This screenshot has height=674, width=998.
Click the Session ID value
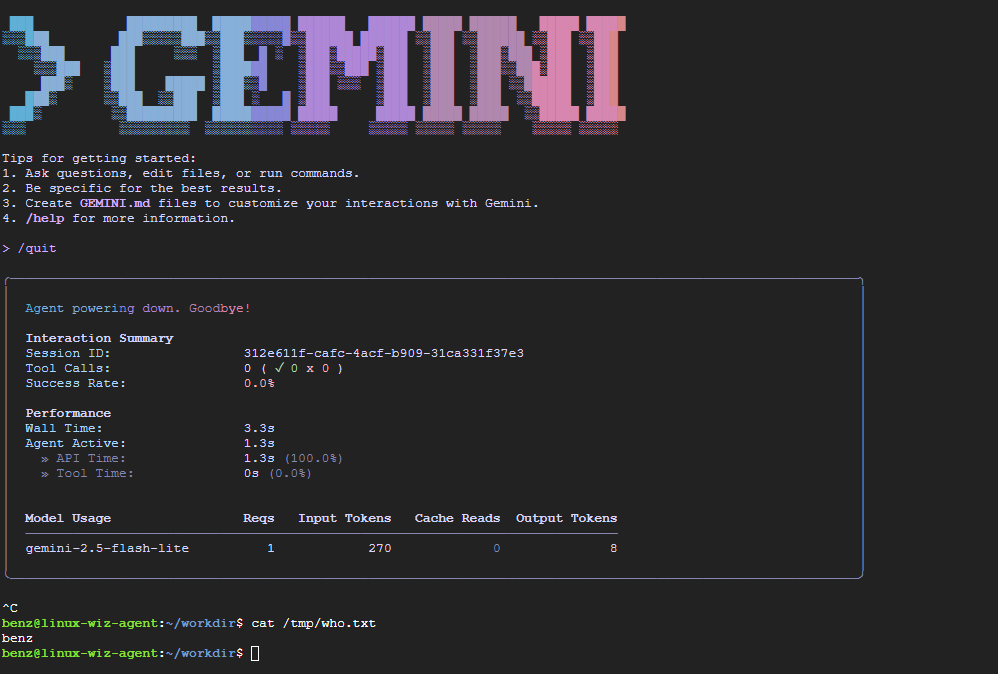click(384, 353)
